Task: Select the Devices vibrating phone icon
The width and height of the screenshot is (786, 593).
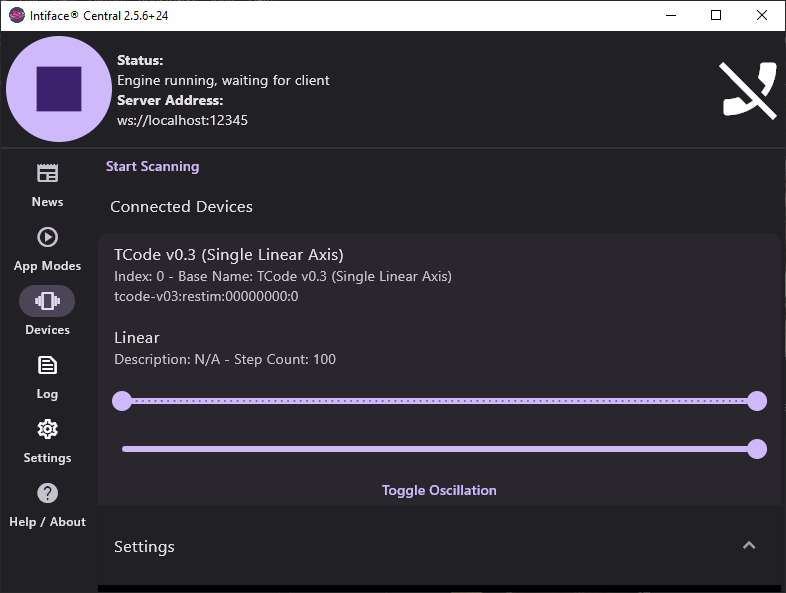Action: pyautogui.click(x=47, y=301)
